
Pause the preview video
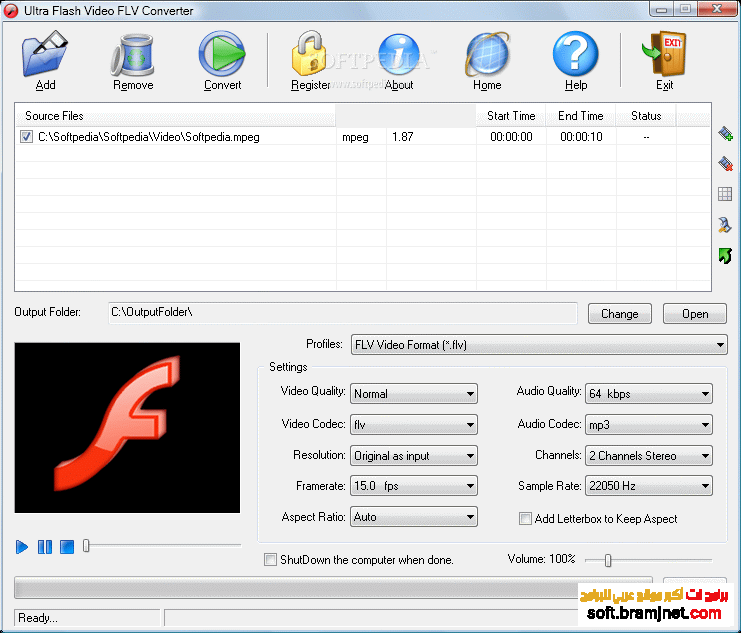(45, 547)
